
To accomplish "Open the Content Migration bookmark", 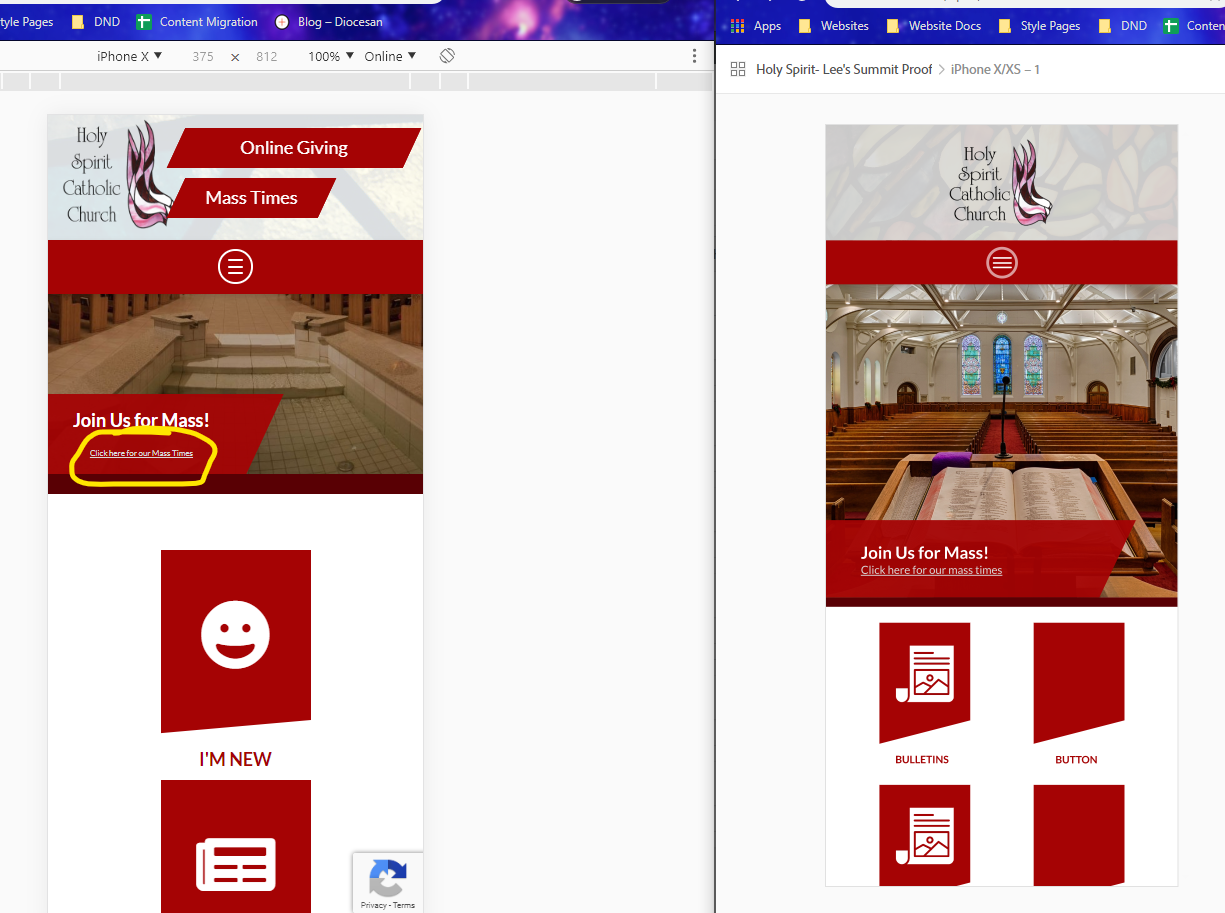I will pos(198,22).
